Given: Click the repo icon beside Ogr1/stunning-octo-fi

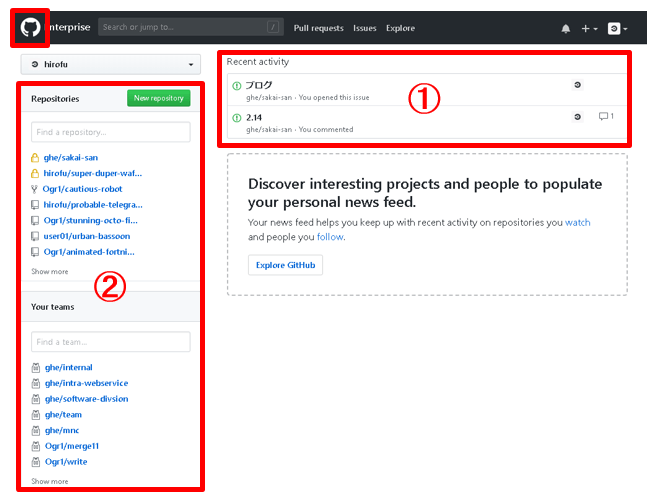Looking at the screenshot, I should [35, 221].
